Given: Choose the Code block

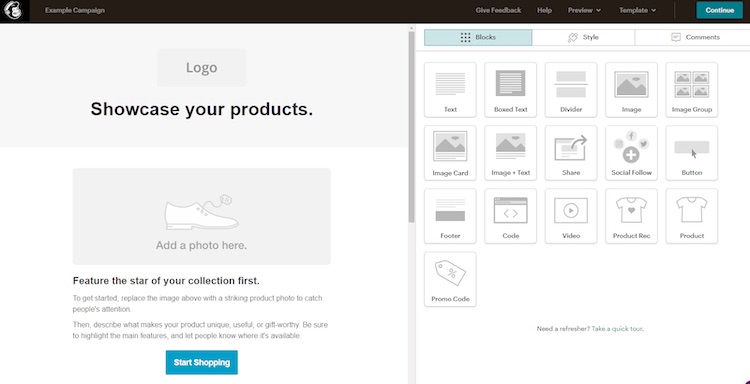Looking at the screenshot, I should pyautogui.click(x=510, y=216).
